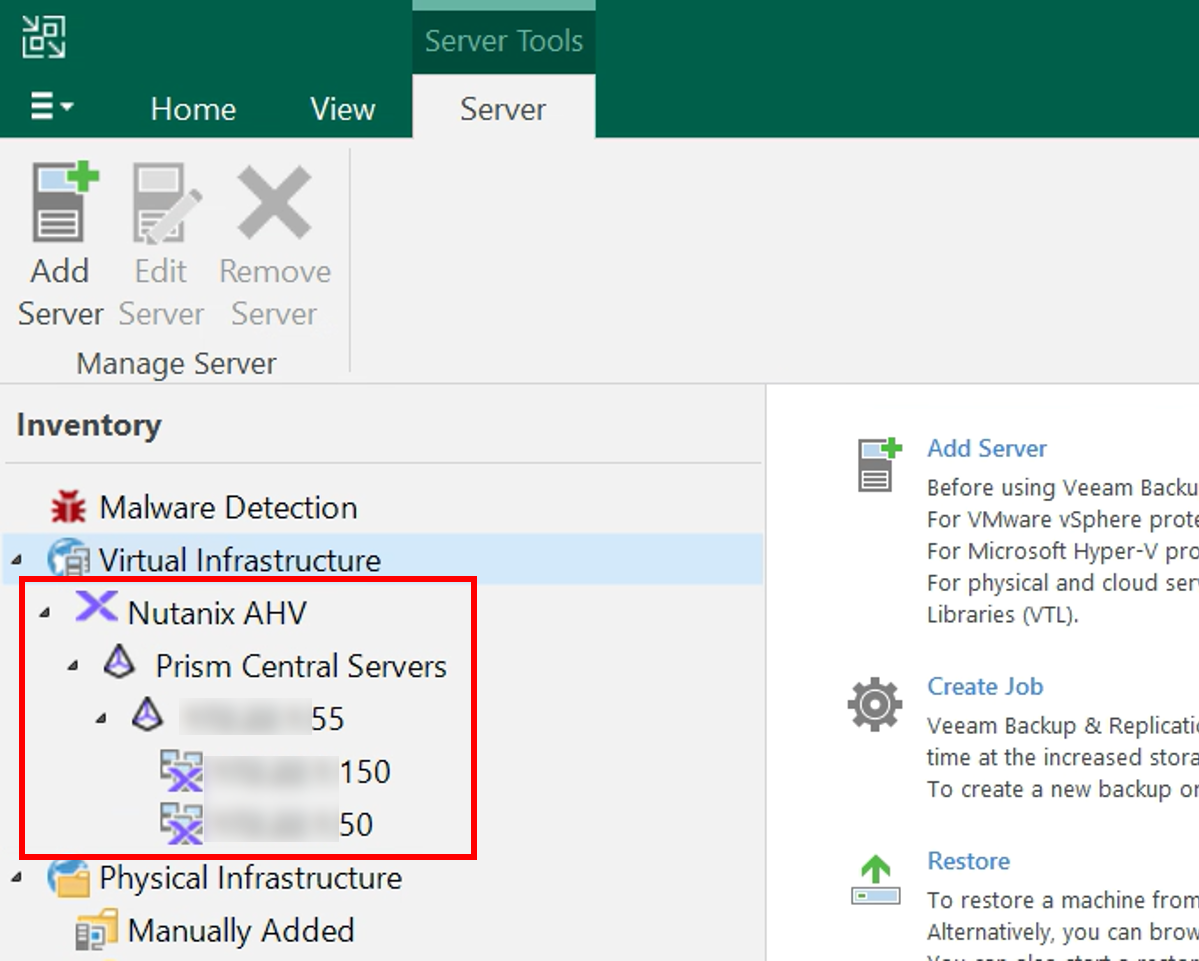Screen dimensions: 1199x961
Task: Select the cluster address ending in 50
Action: (x=290, y=824)
